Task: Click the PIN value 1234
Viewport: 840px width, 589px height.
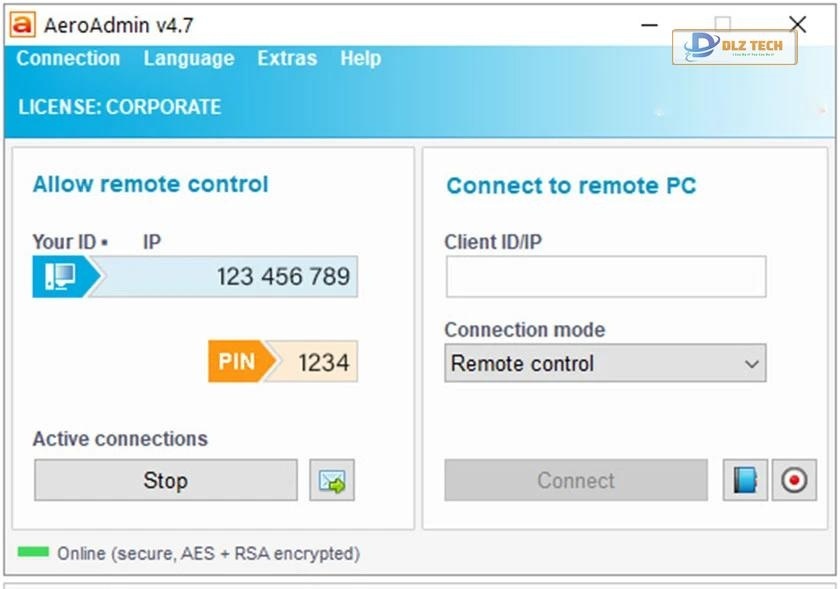Action: pyautogui.click(x=323, y=362)
